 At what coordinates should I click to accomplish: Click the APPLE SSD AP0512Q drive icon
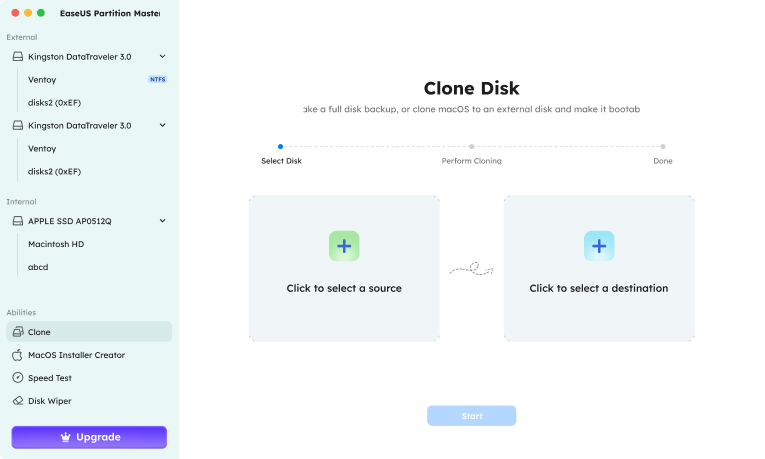pyautogui.click(x=17, y=221)
